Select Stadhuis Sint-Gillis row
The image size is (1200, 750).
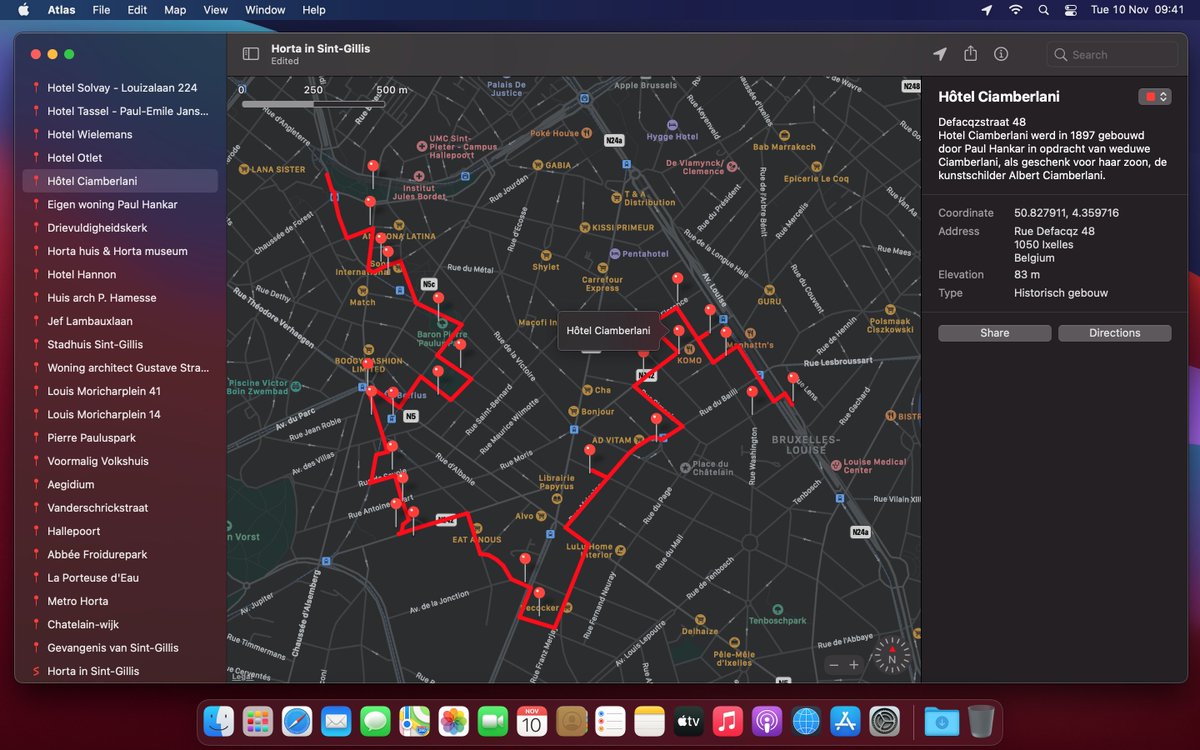click(120, 344)
